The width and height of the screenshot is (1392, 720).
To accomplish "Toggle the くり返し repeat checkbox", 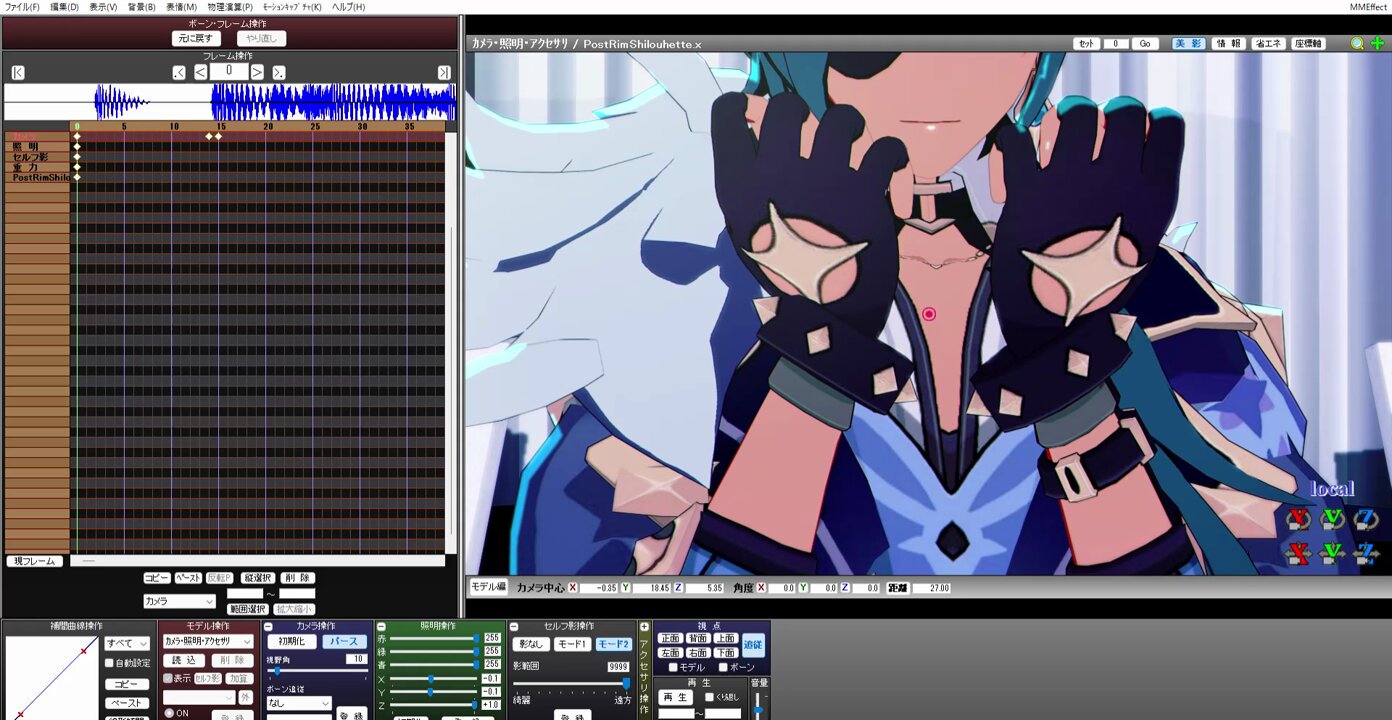I will click(710, 697).
